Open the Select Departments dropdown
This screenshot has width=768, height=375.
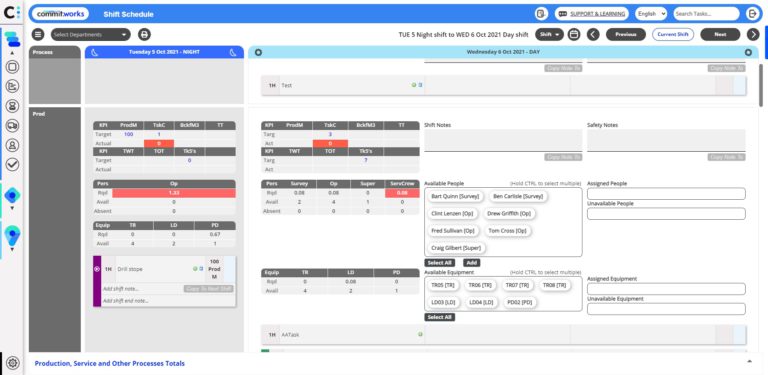tap(91, 35)
